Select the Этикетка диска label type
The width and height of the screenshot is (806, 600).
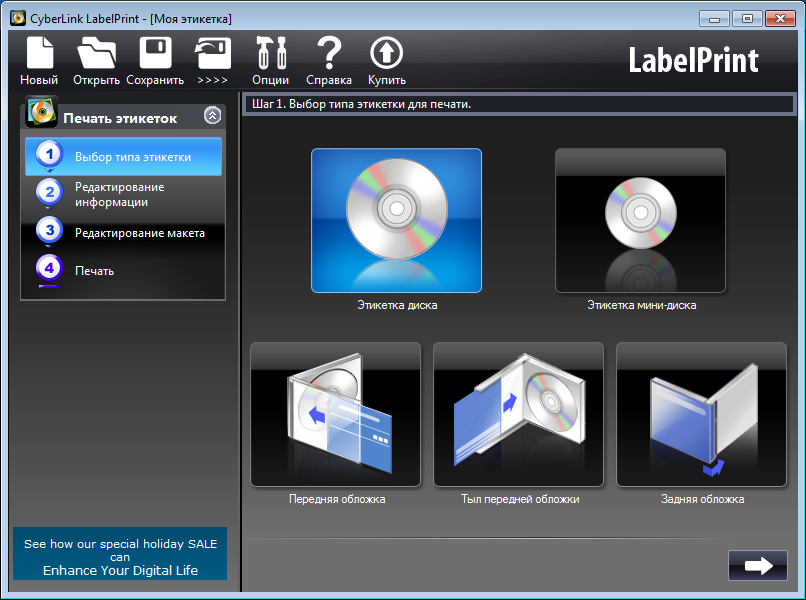pyautogui.click(x=396, y=221)
